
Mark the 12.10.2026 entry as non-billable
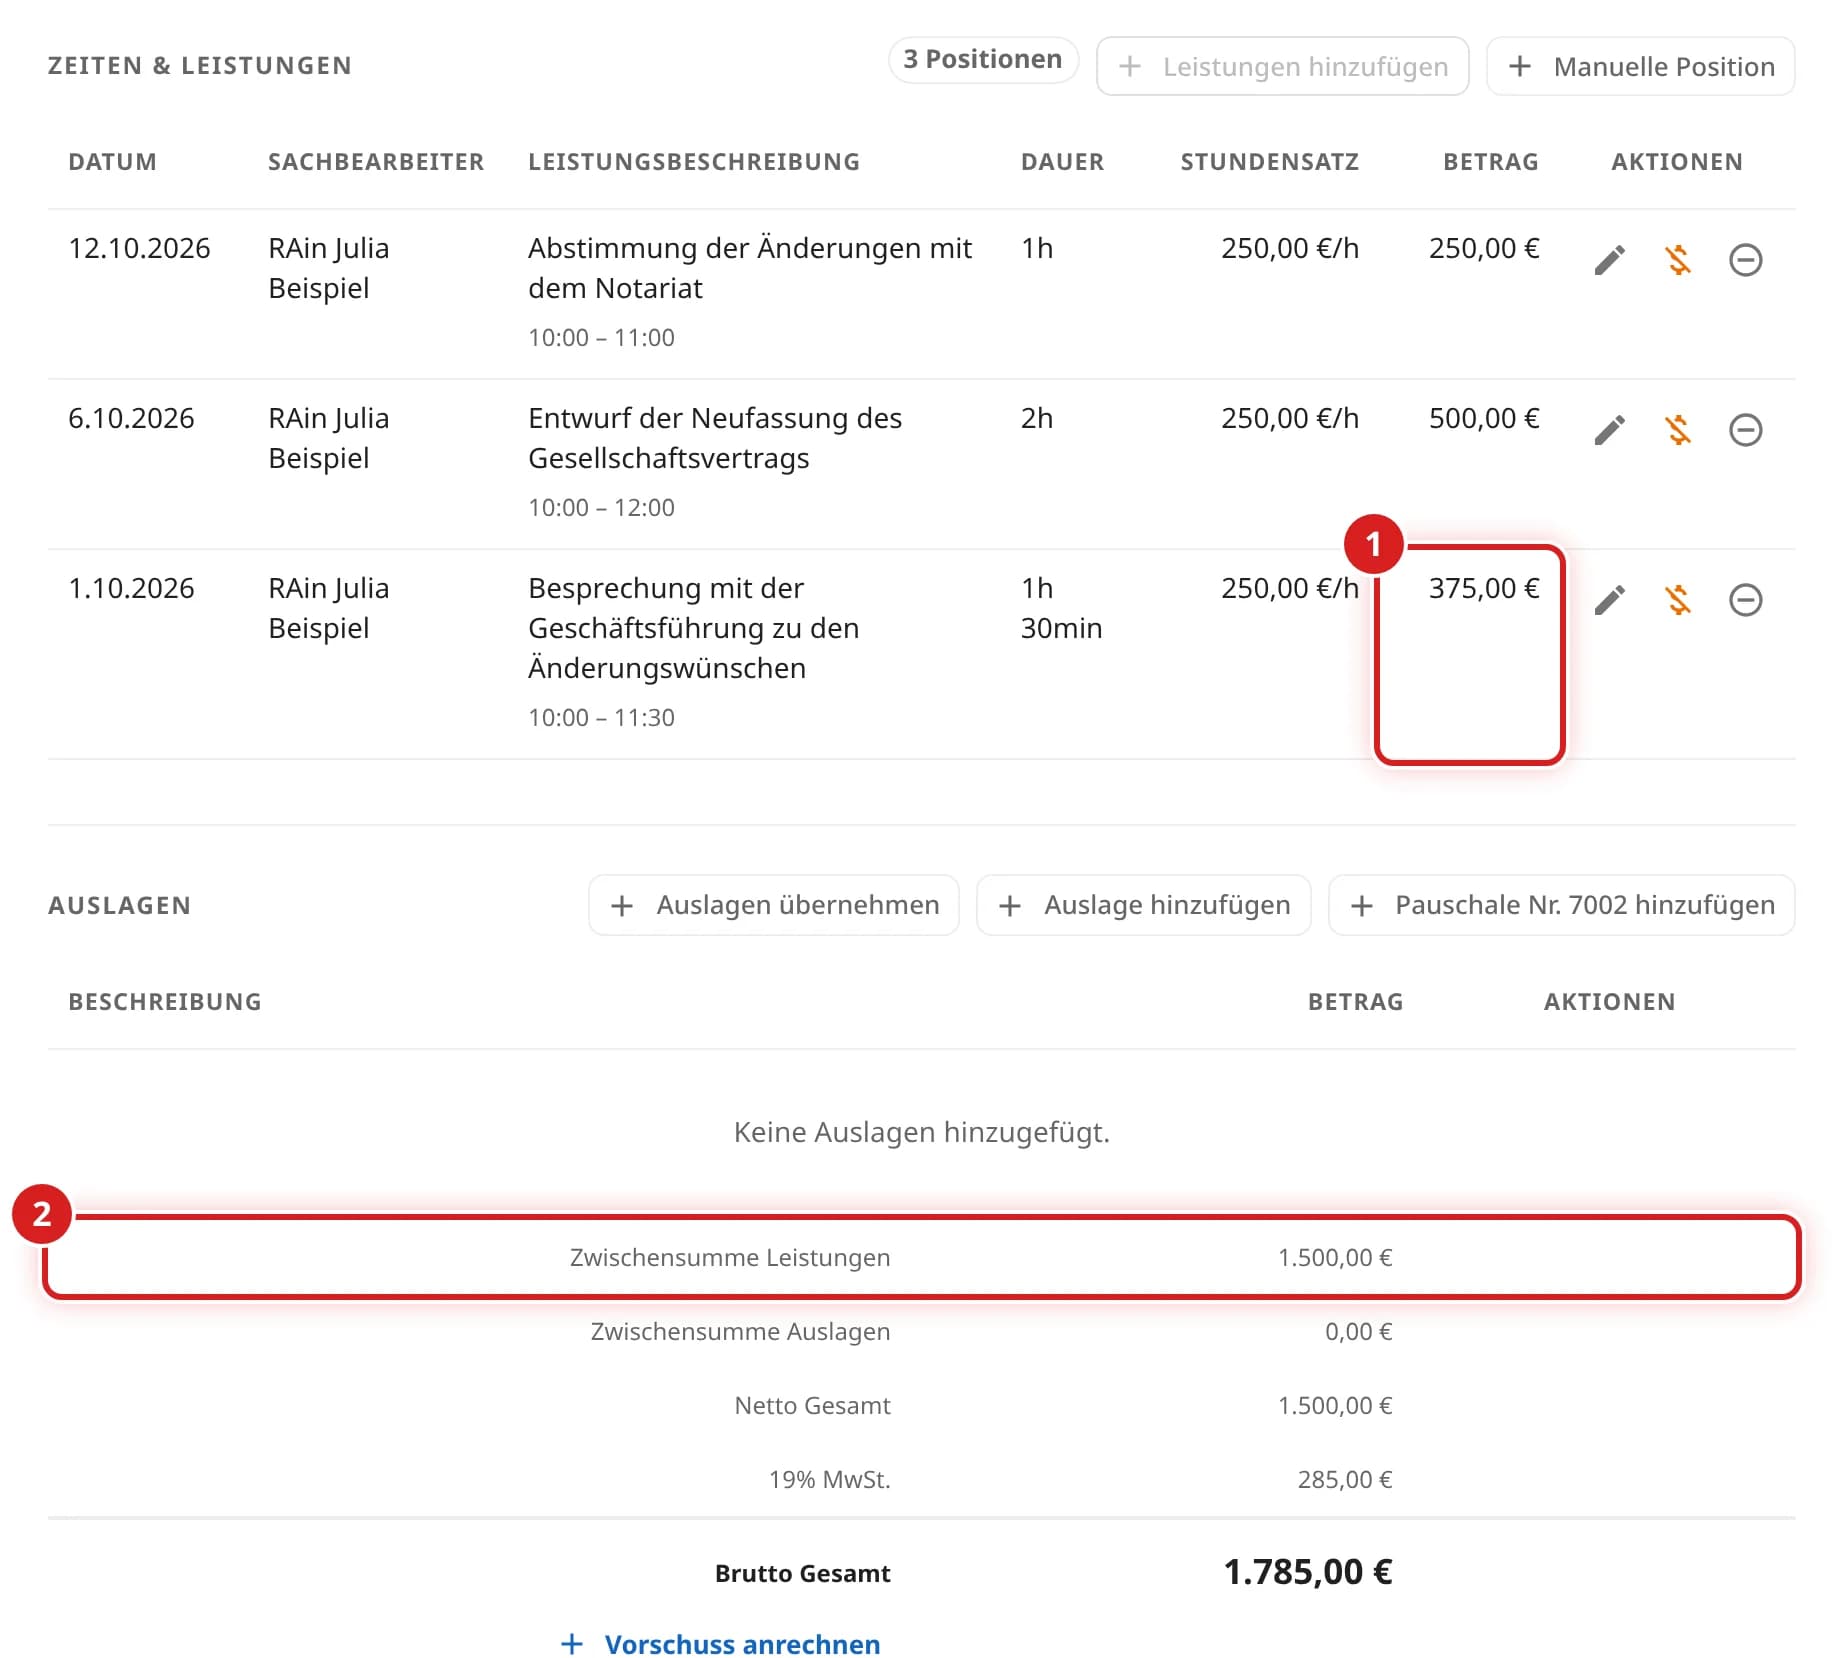[1678, 260]
